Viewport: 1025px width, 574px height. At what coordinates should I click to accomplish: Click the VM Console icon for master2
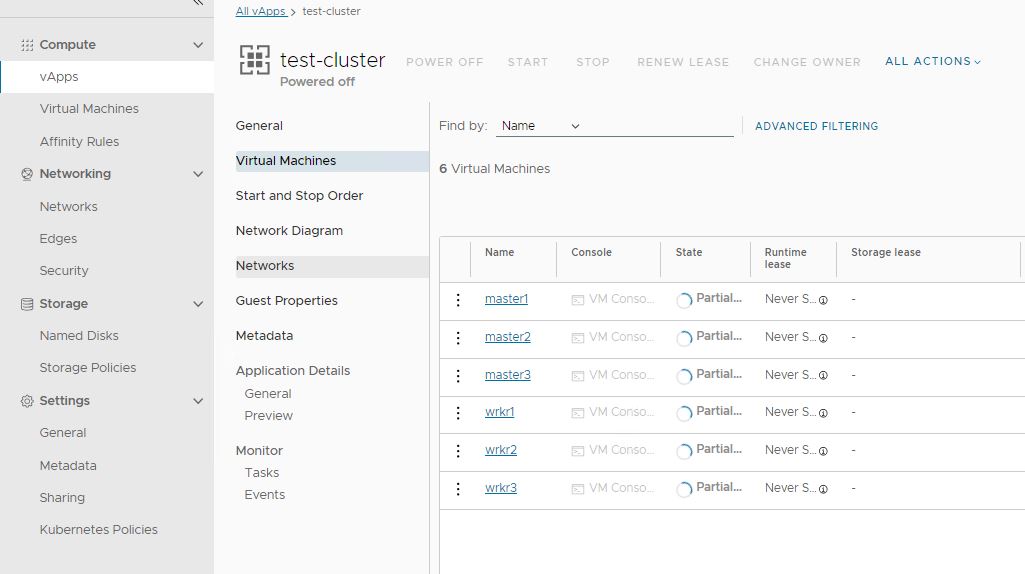point(578,338)
